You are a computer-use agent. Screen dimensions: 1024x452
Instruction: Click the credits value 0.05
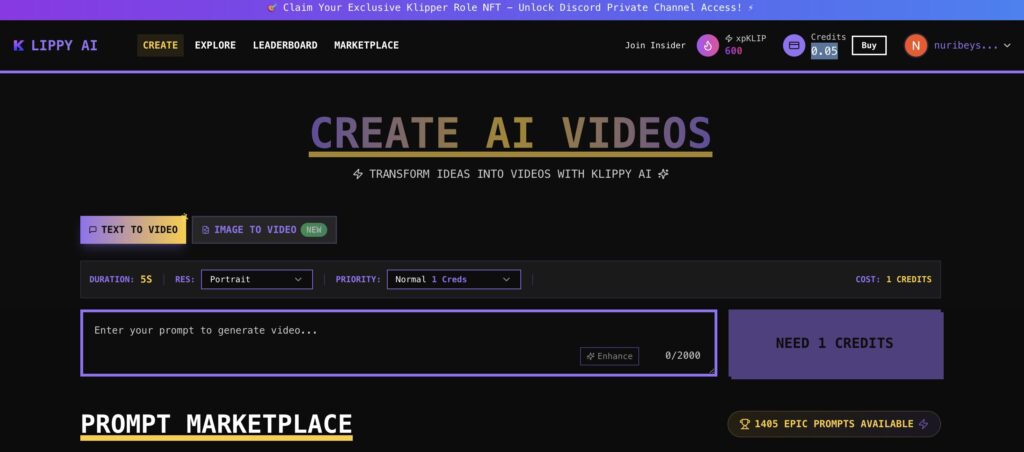[824, 51]
